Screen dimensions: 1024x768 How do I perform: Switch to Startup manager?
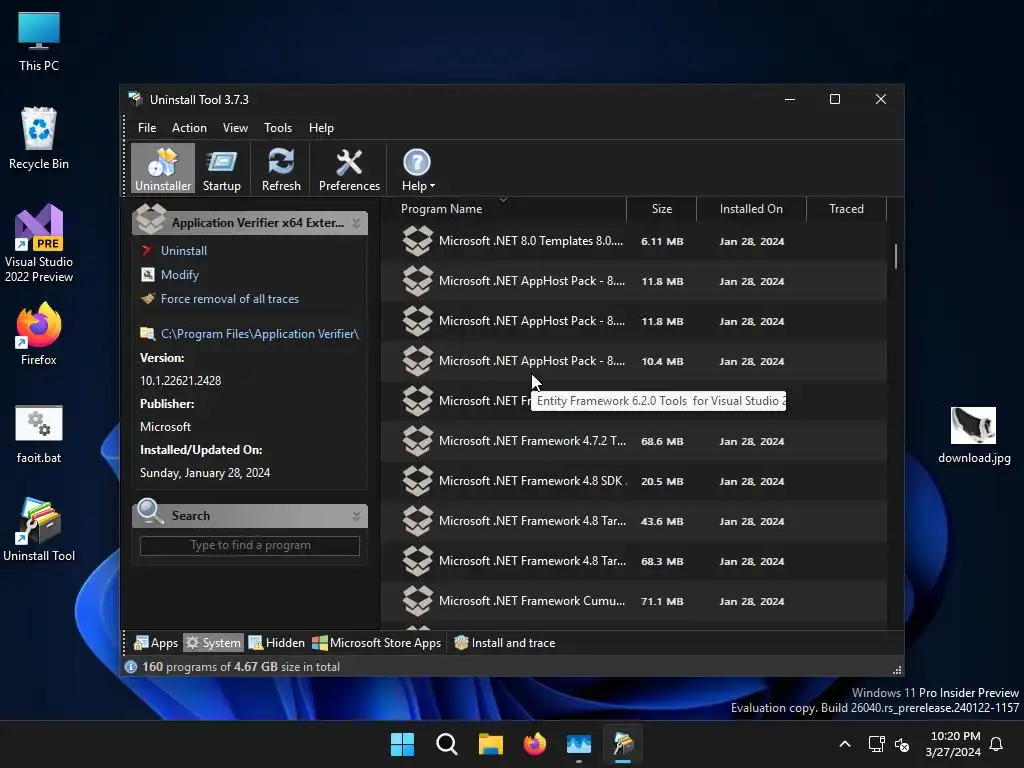coord(221,169)
